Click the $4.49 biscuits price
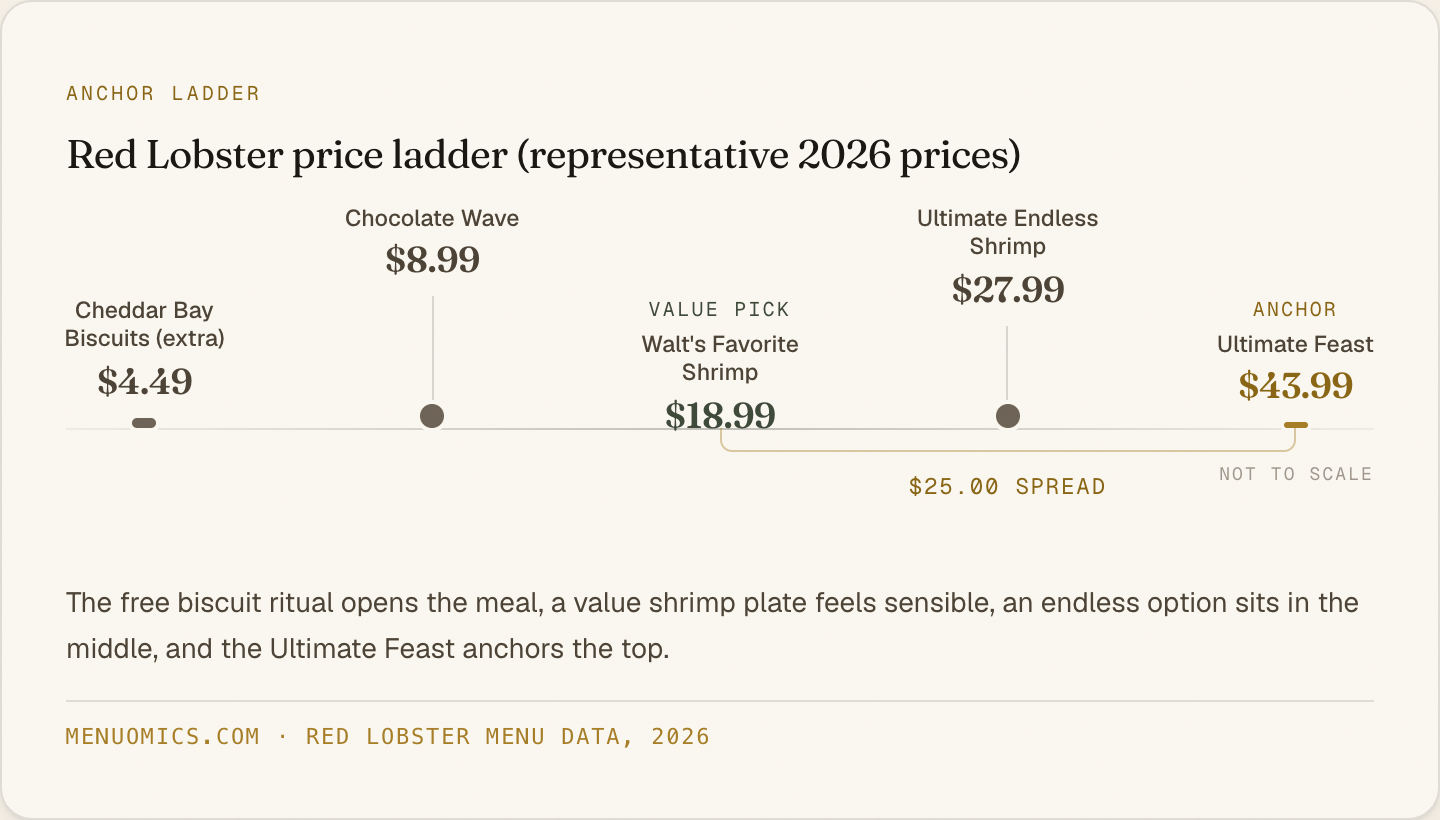Viewport: 1440px width, 820px height. pos(145,381)
